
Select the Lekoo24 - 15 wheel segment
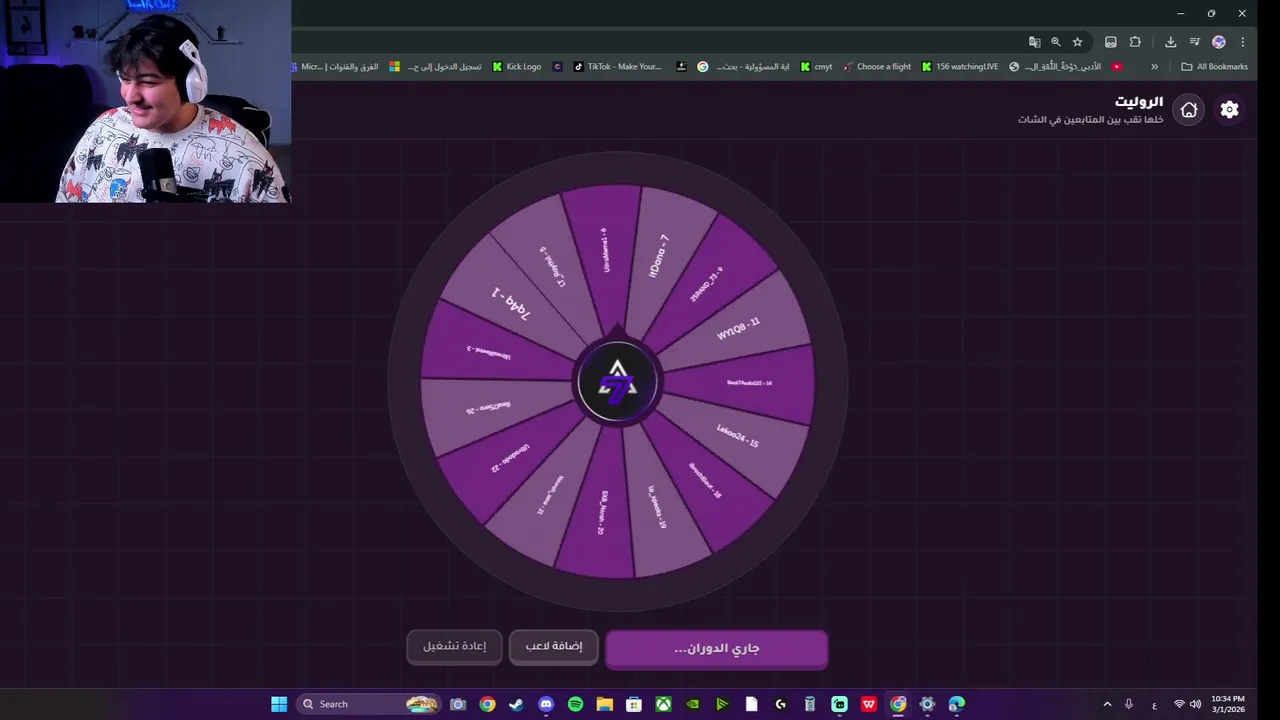(x=738, y=436)
